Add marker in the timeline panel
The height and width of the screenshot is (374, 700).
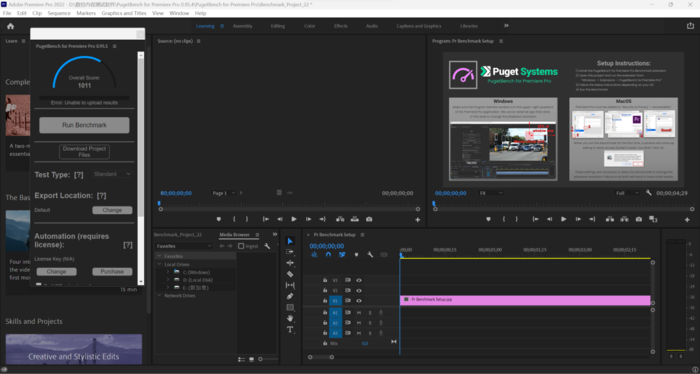click(356, 254)
